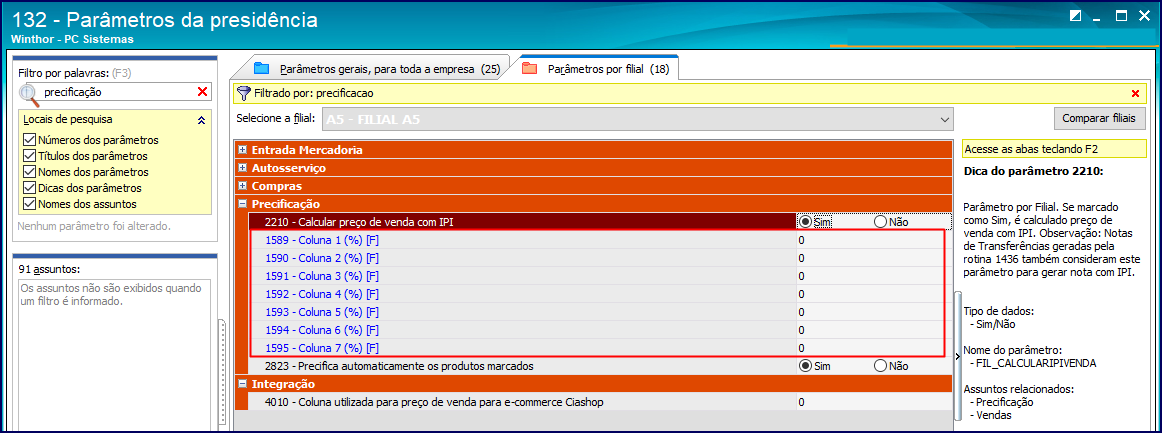Click FIL_CALCULARIPIVENDA parameter name text
This screenshot has width=1162, height=433.
[1036, 363]
